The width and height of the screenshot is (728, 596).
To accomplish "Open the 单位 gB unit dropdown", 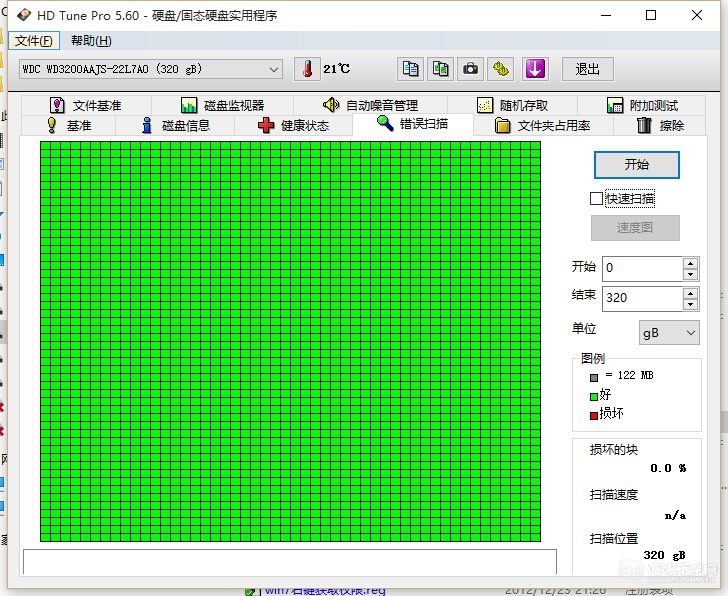I will (x=669, y=333).
